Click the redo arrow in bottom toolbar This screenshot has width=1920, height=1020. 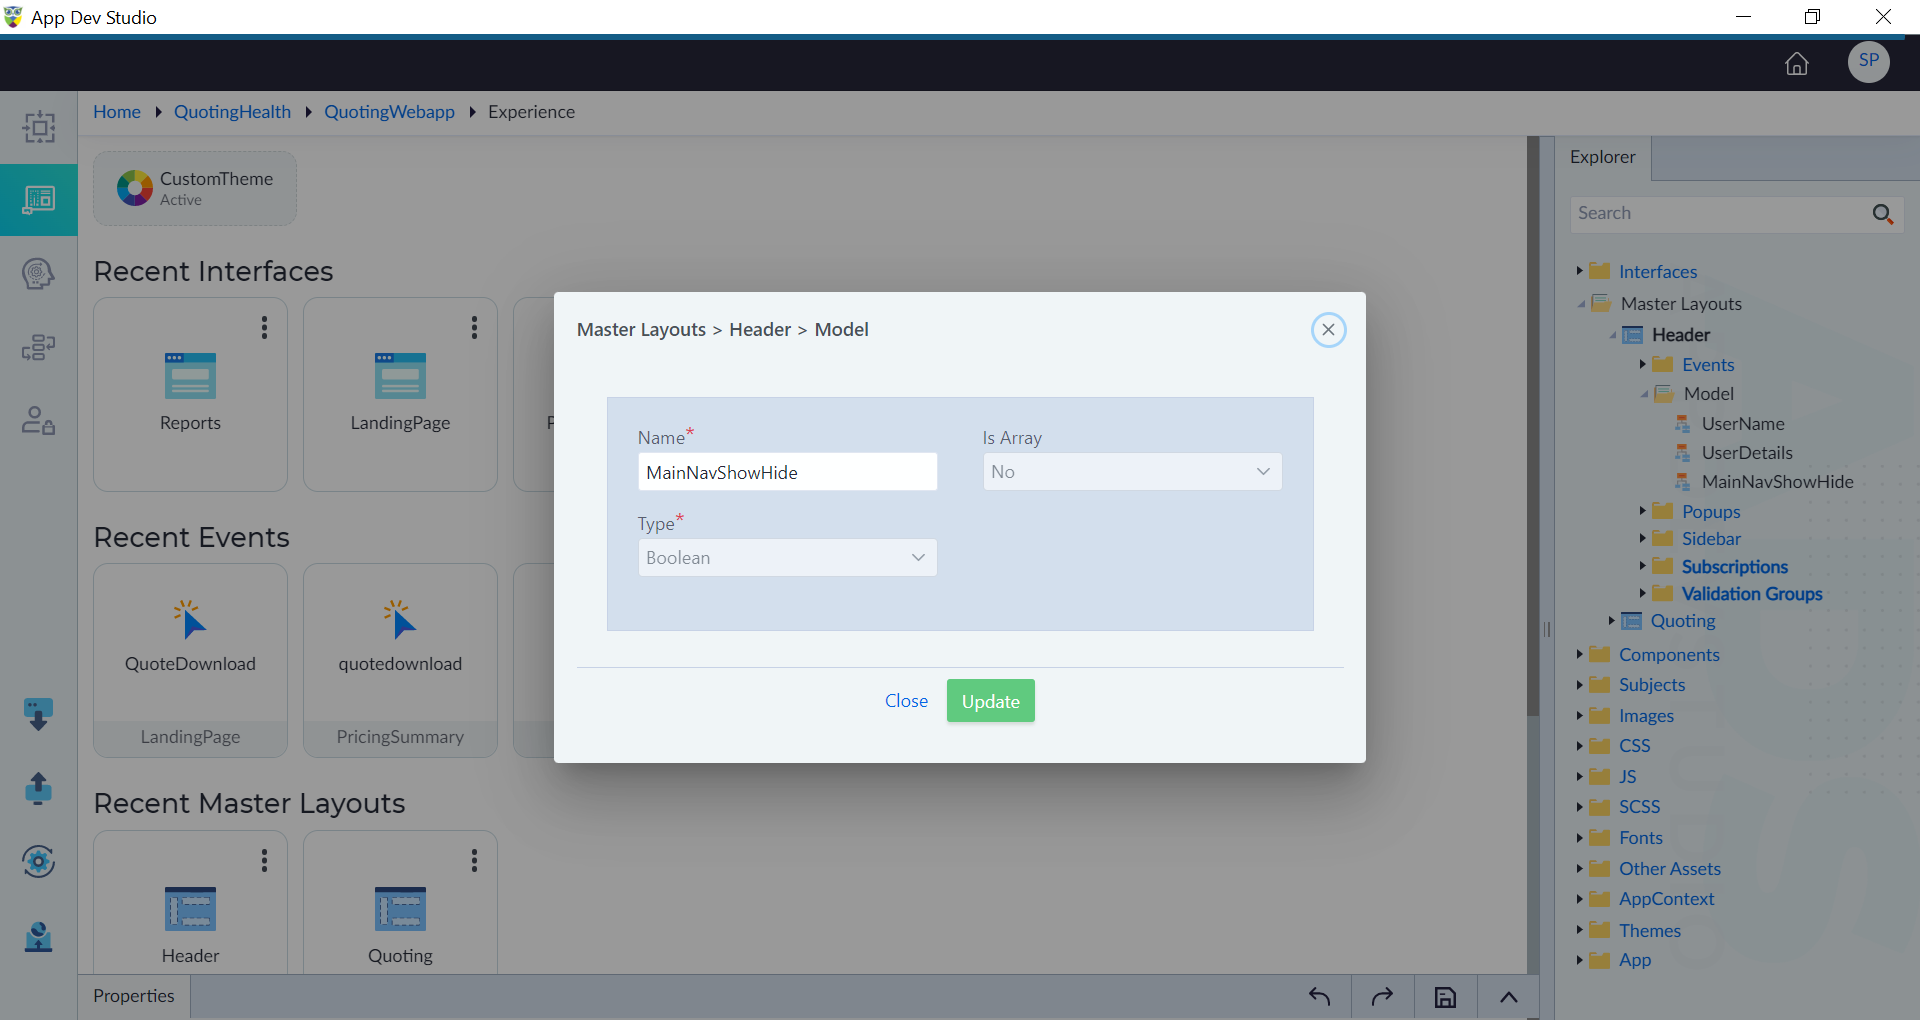point(1382,996)
